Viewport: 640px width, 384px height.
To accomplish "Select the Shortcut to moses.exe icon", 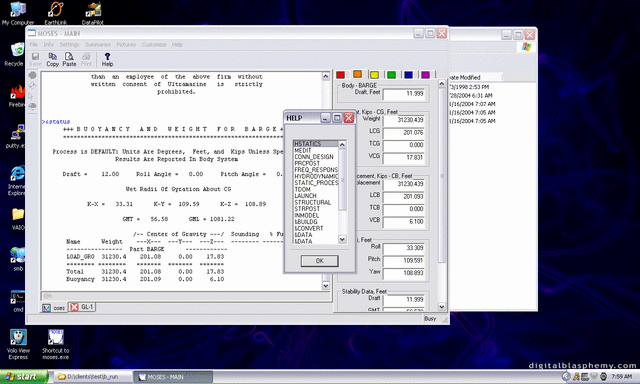I will click(x=56, y=345).
